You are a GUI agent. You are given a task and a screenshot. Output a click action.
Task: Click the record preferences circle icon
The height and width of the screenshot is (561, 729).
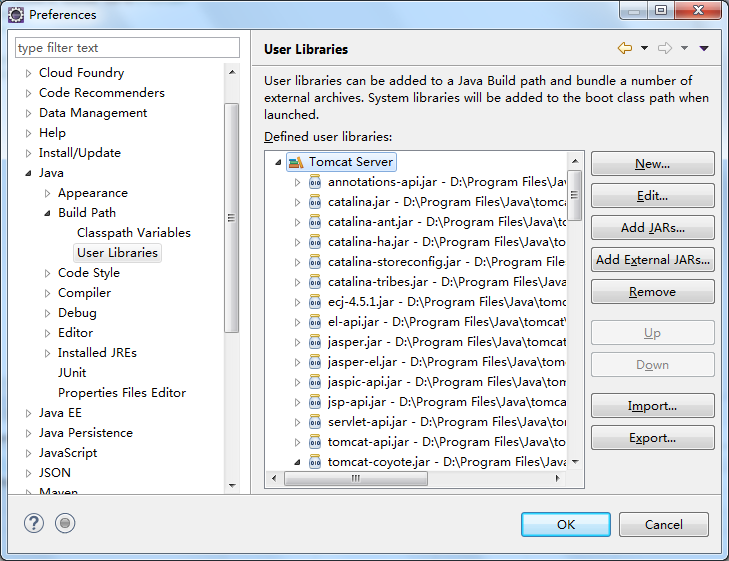point(65,523)
